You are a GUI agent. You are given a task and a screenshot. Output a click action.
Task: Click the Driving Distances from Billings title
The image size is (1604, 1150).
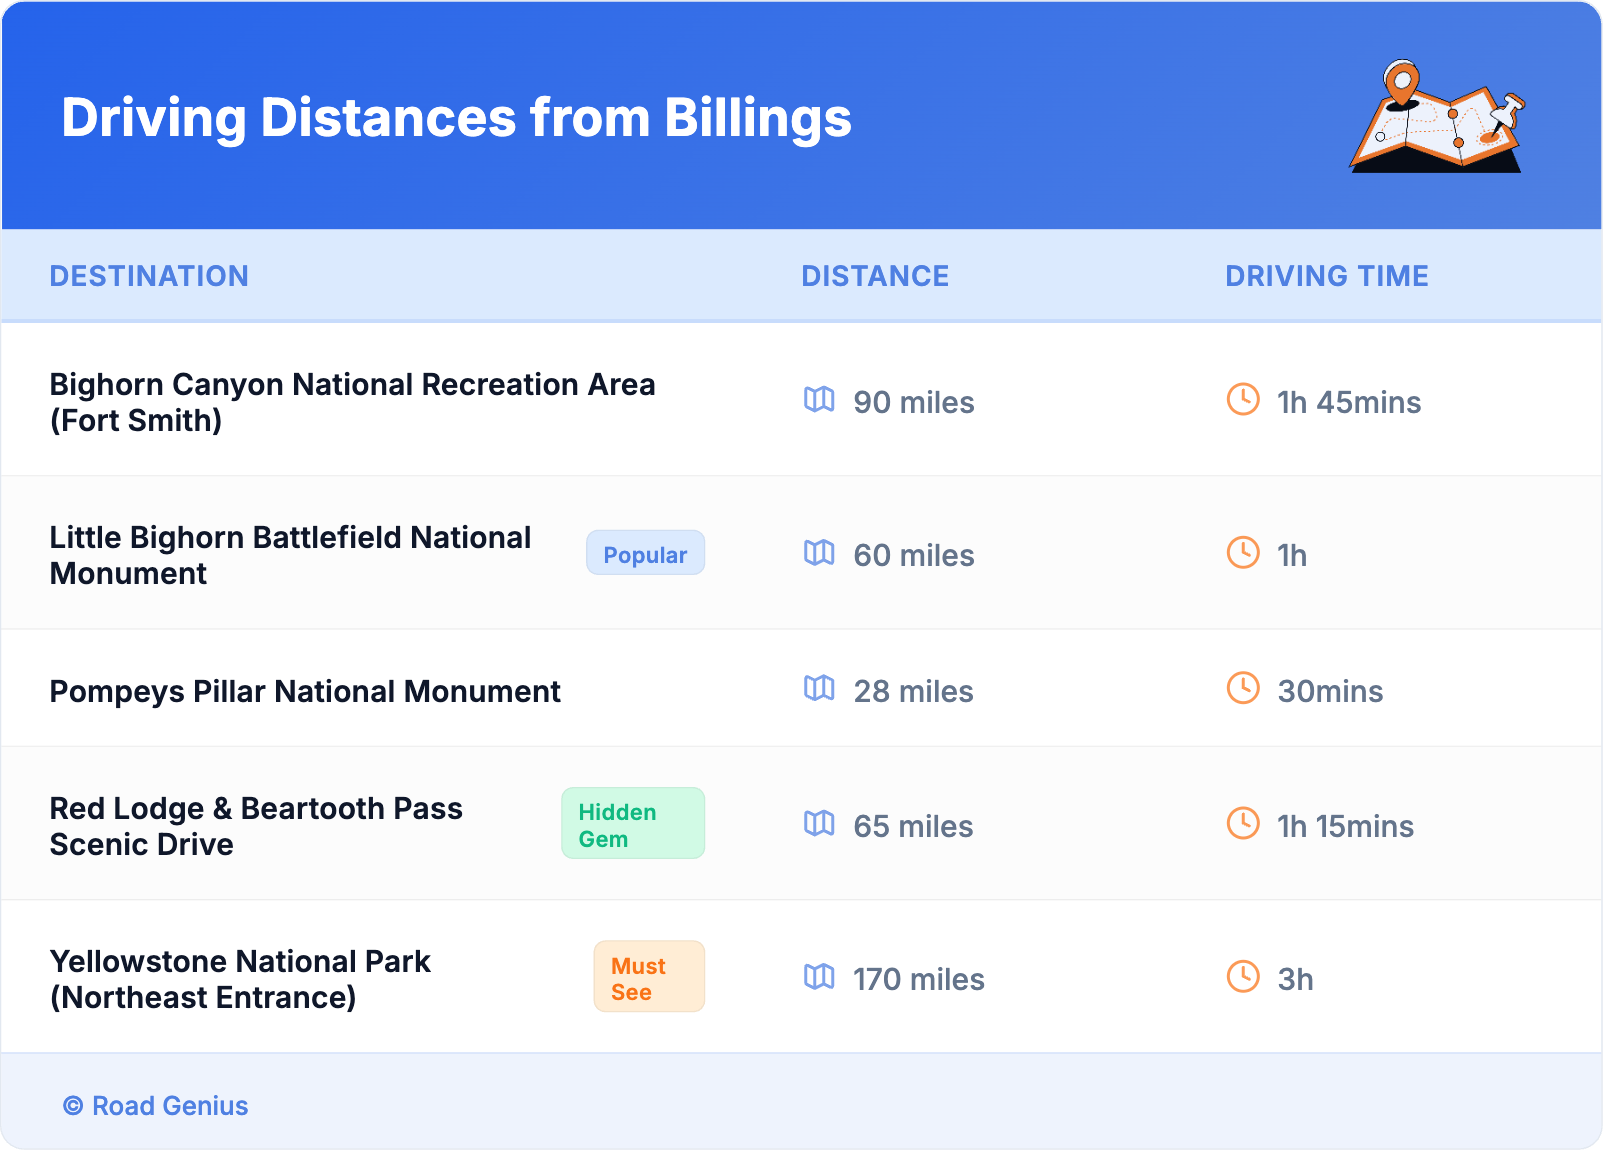(x=456, y=118)
